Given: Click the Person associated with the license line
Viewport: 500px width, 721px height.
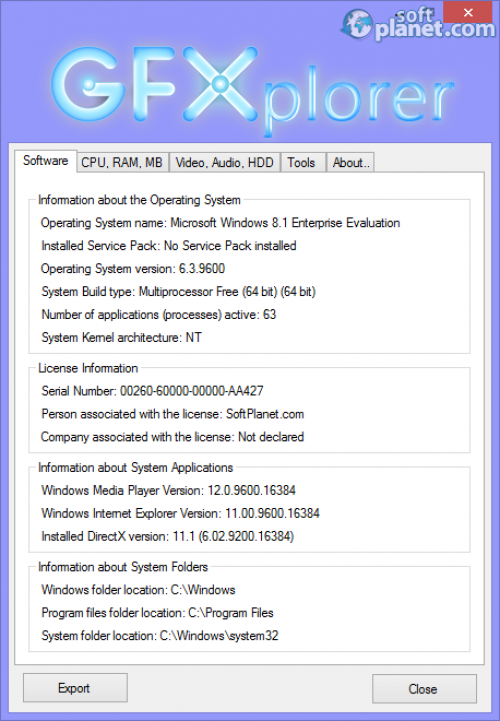Looking at the screenshot, I should tap(172, 414).
